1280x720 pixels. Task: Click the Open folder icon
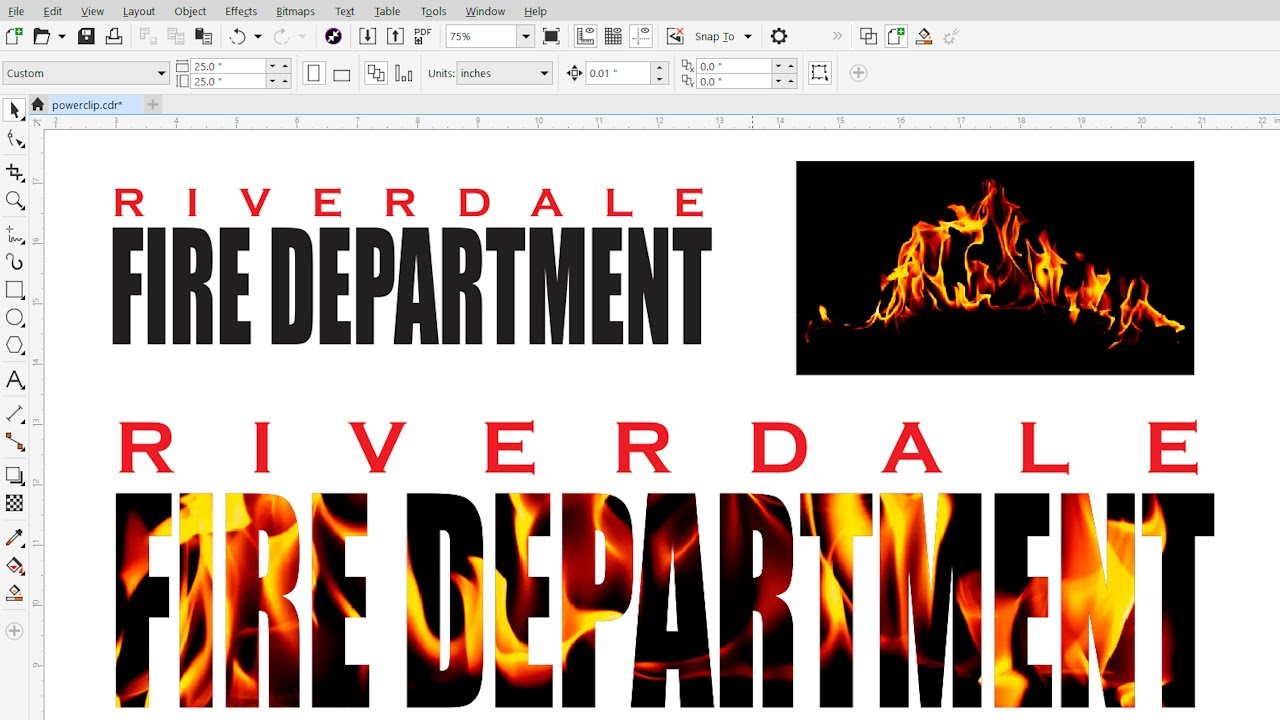coord(41,36)
